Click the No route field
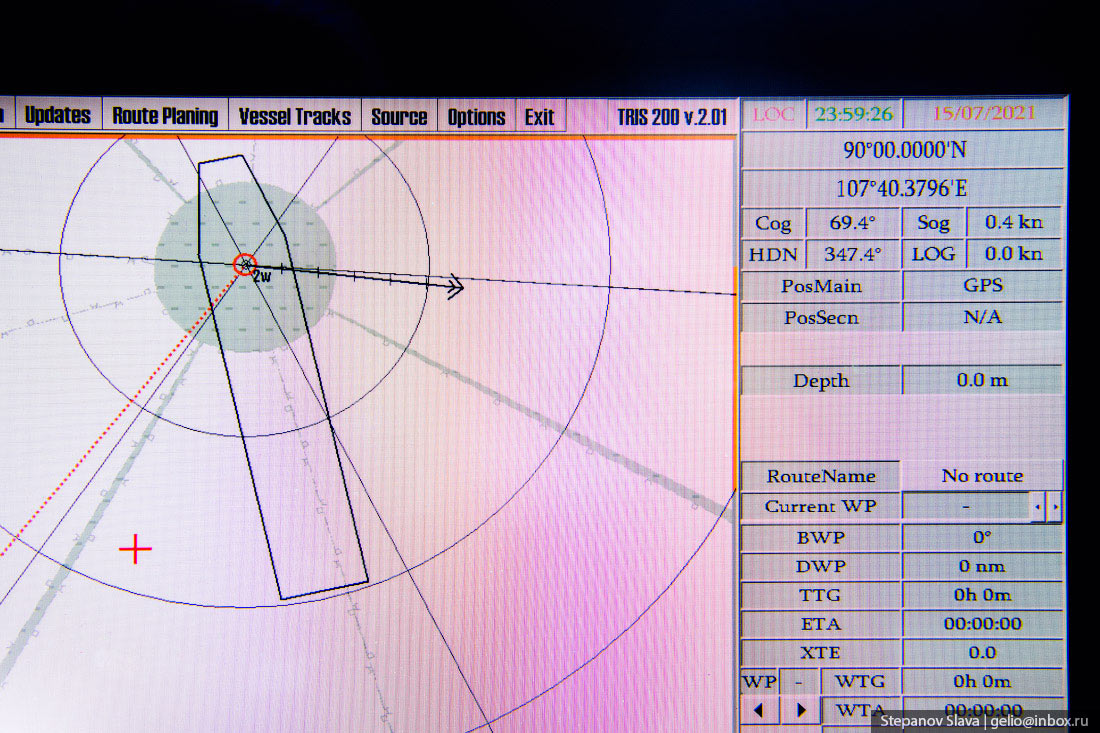Screen dimensions: 1100x733 [982, 476]
